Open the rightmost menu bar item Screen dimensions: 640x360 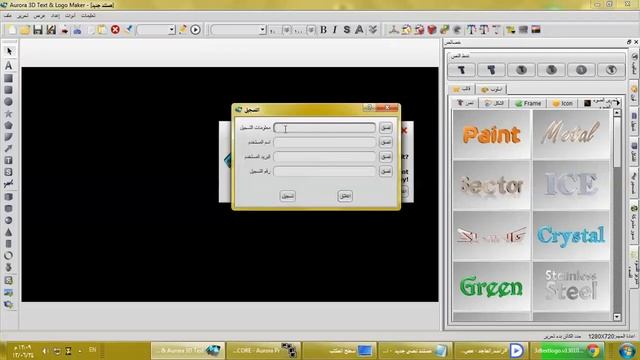[88, 16]
